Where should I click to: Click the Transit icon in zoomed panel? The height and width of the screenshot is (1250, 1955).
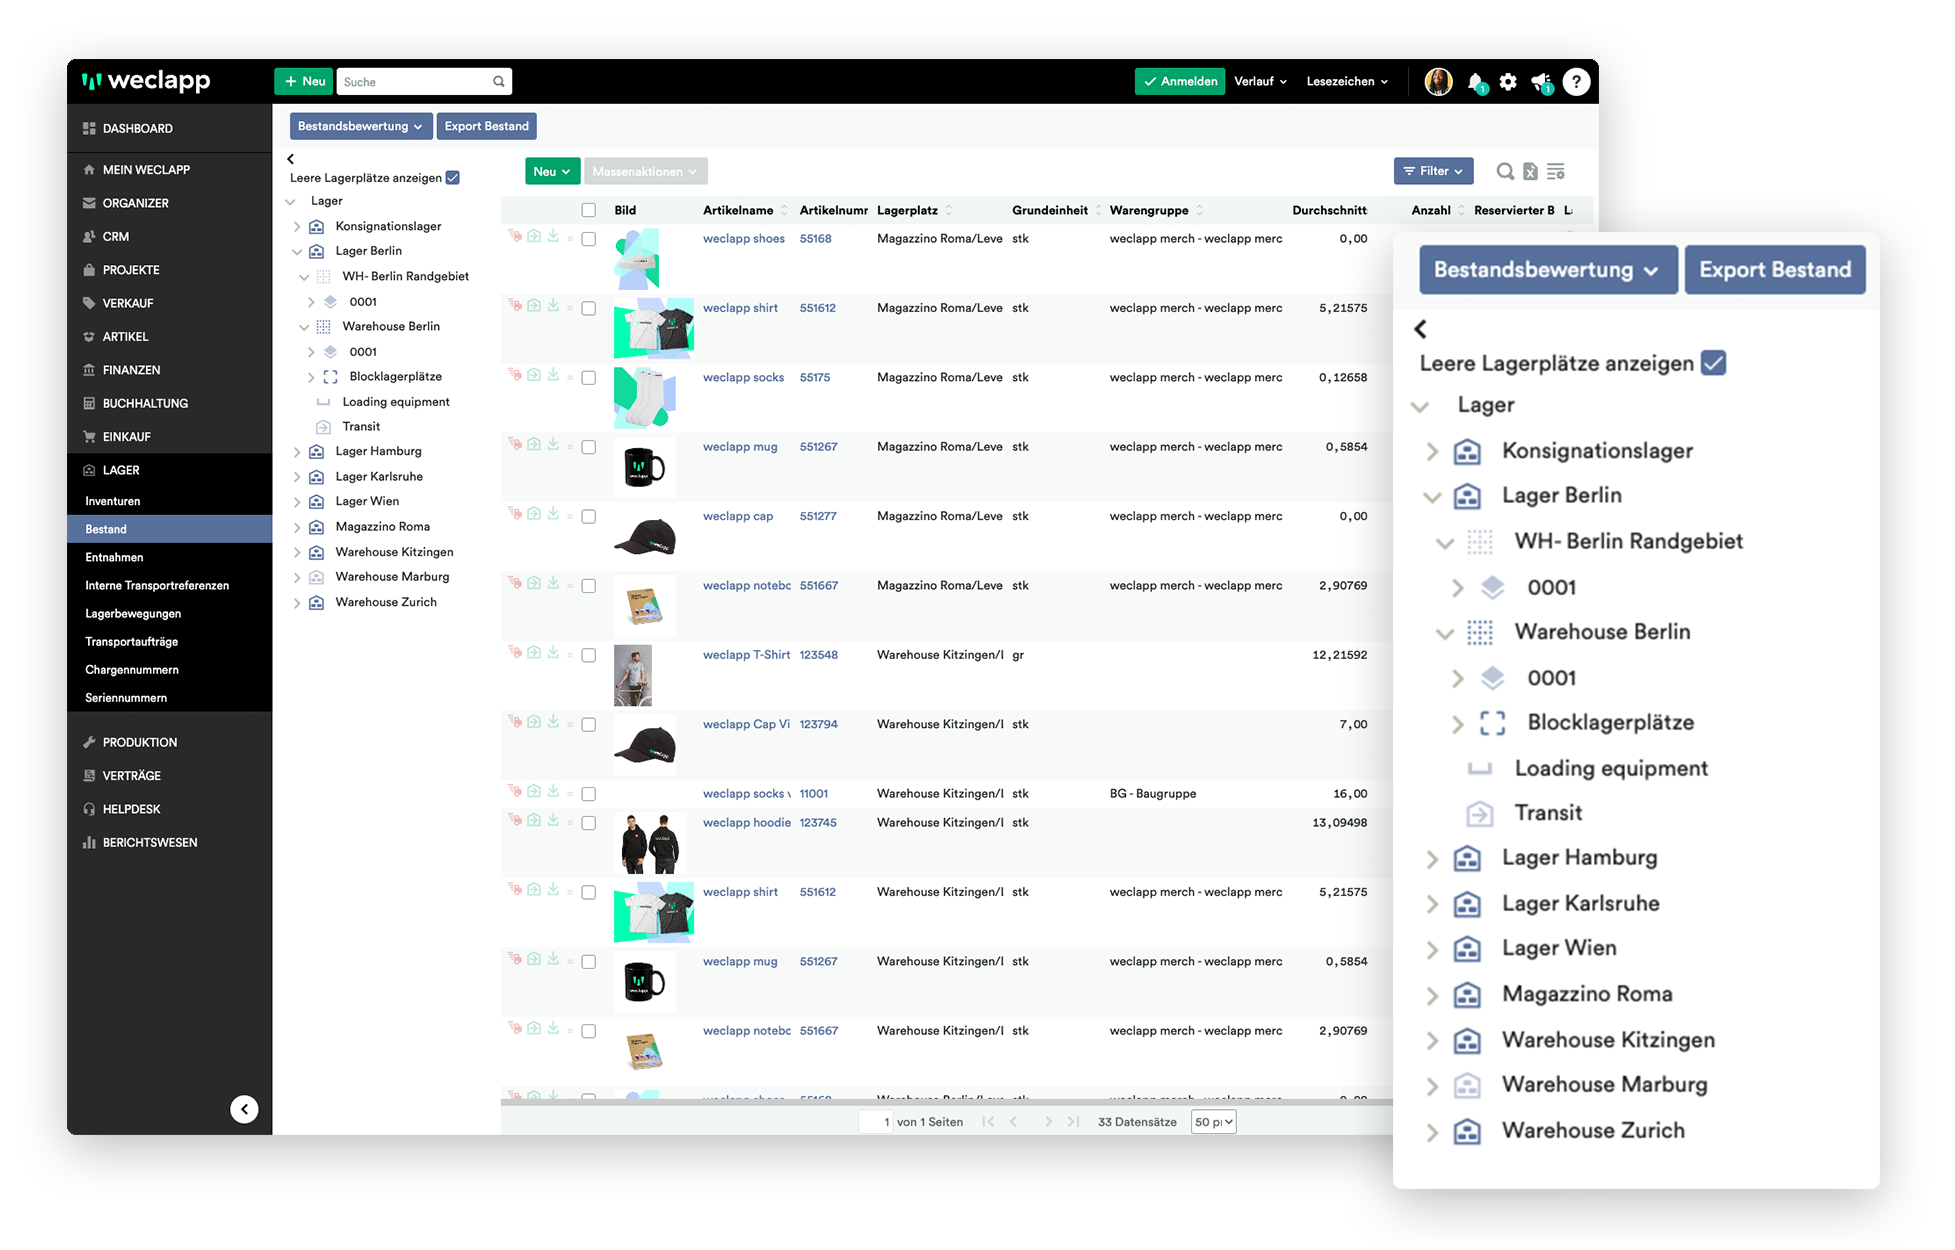[1480, 813]
